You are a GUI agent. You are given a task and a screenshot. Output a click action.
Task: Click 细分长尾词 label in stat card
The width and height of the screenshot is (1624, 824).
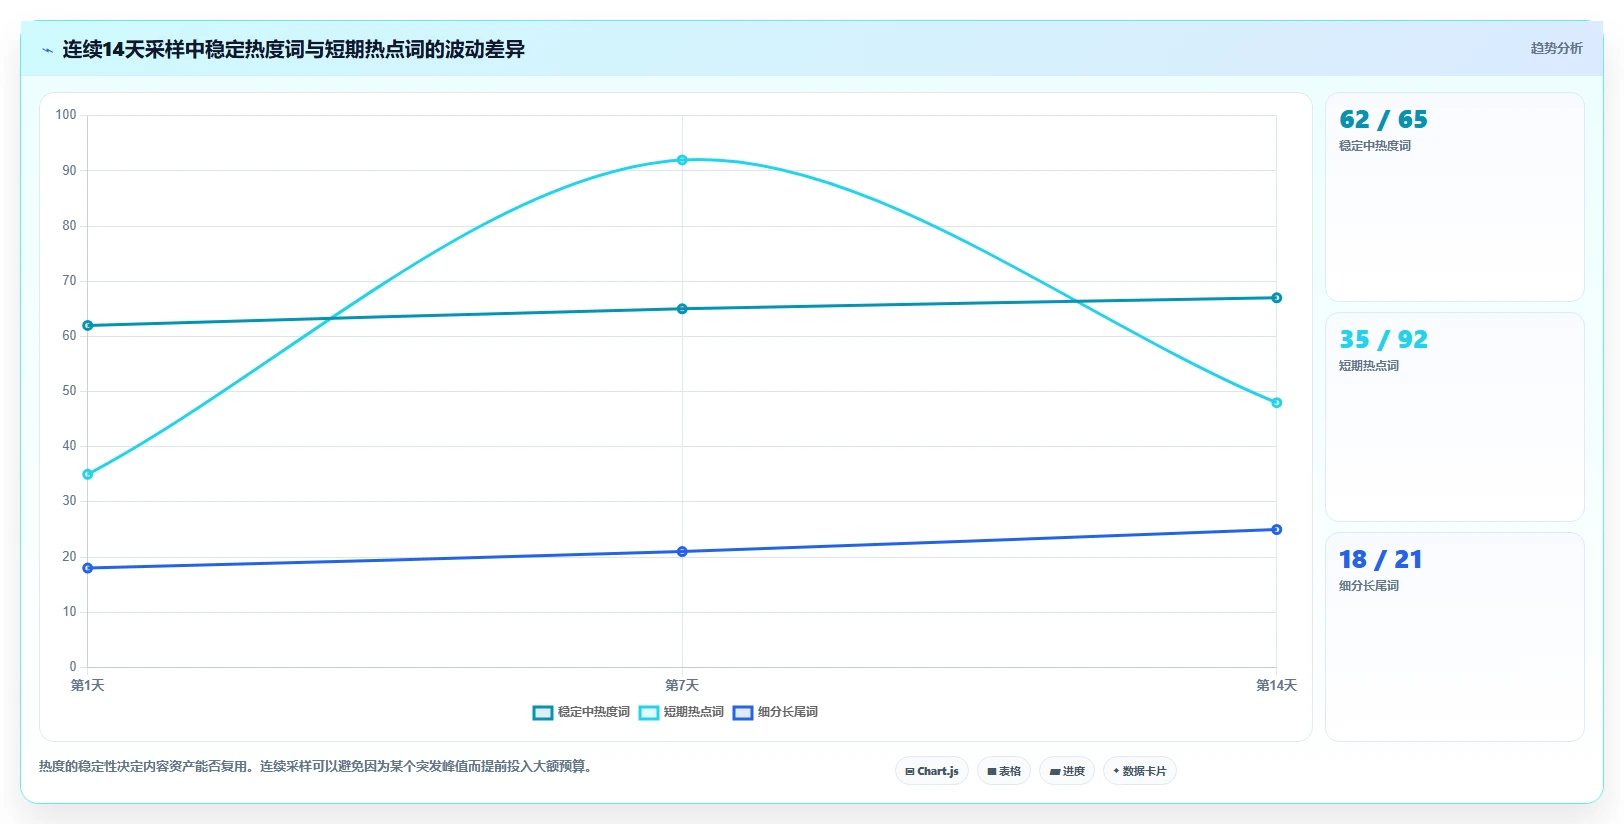(1369, 586)
